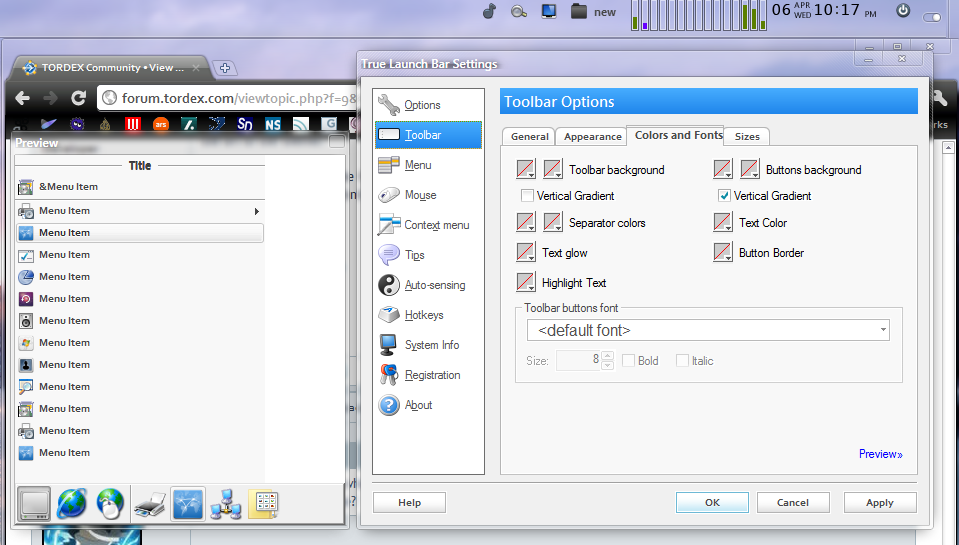
Task: Tick the Bold font checkbox
Action: pos(628,361)
